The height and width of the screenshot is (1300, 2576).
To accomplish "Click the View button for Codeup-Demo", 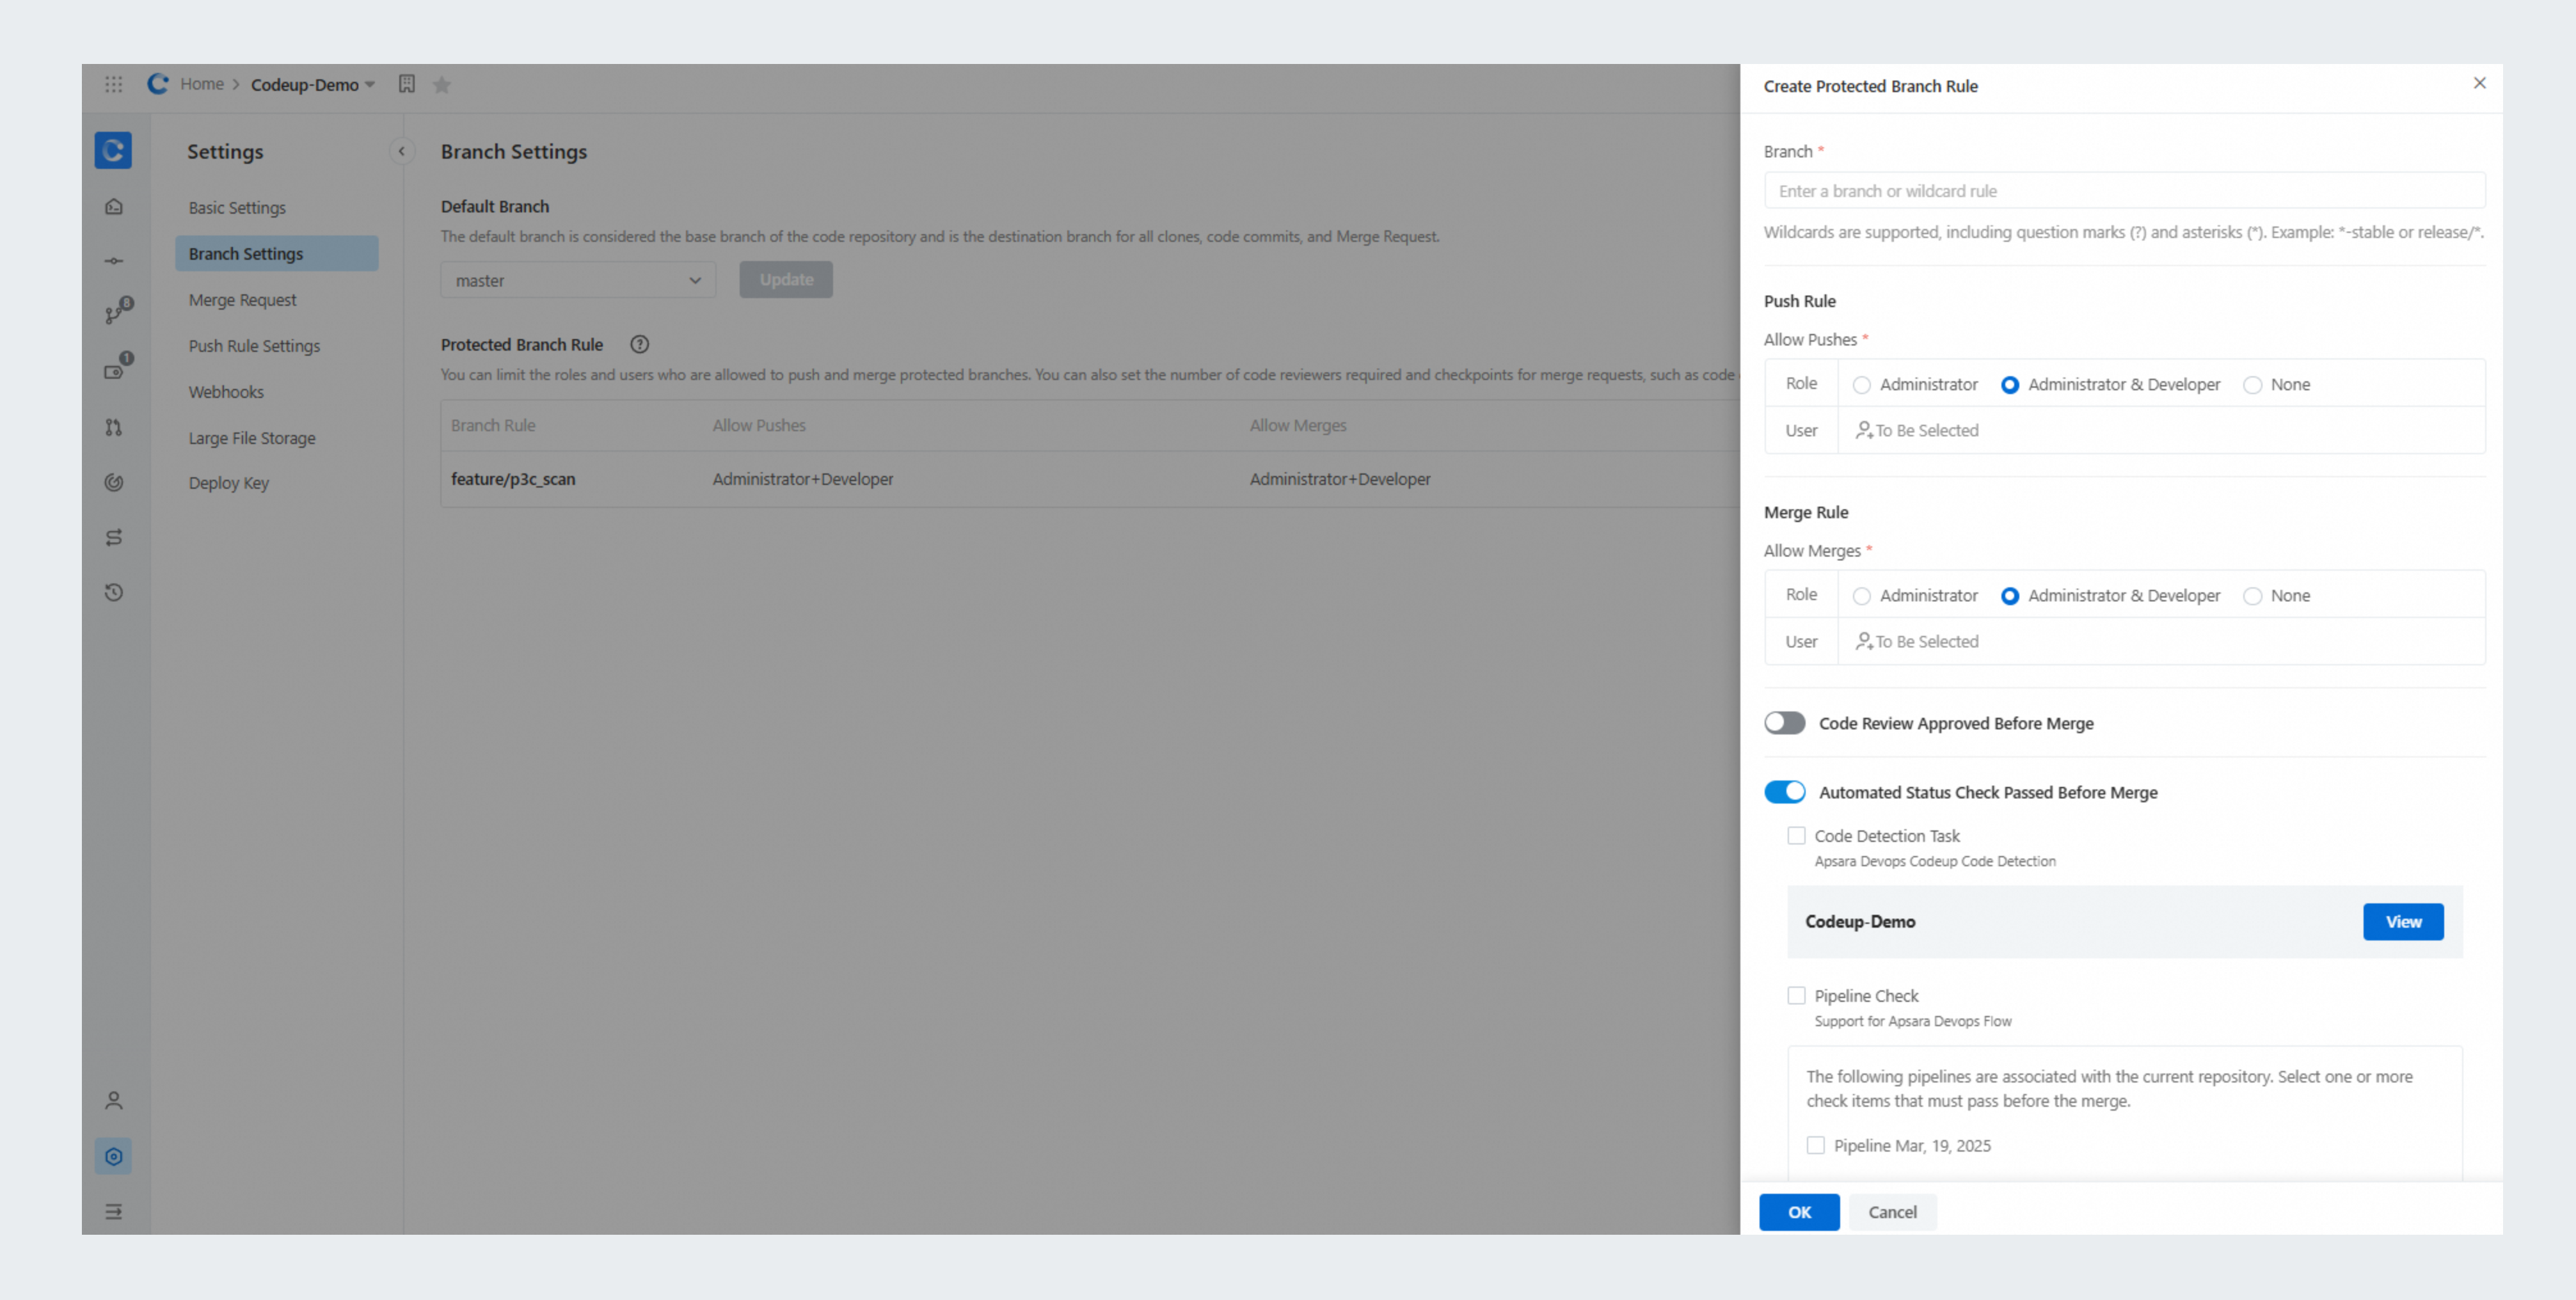I will [2403, 922].
